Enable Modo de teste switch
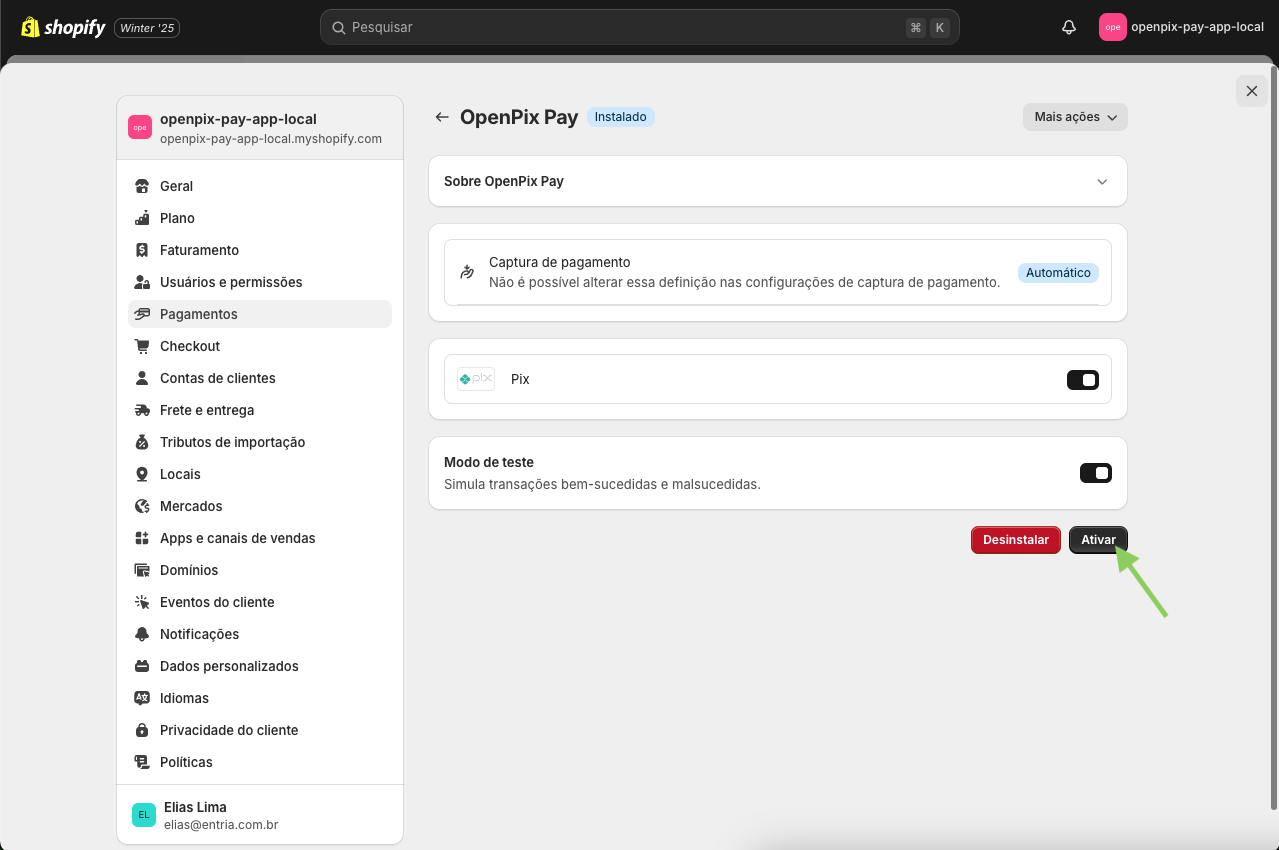Viewport: 1279px width, 850px height. tap(1095, 472)
